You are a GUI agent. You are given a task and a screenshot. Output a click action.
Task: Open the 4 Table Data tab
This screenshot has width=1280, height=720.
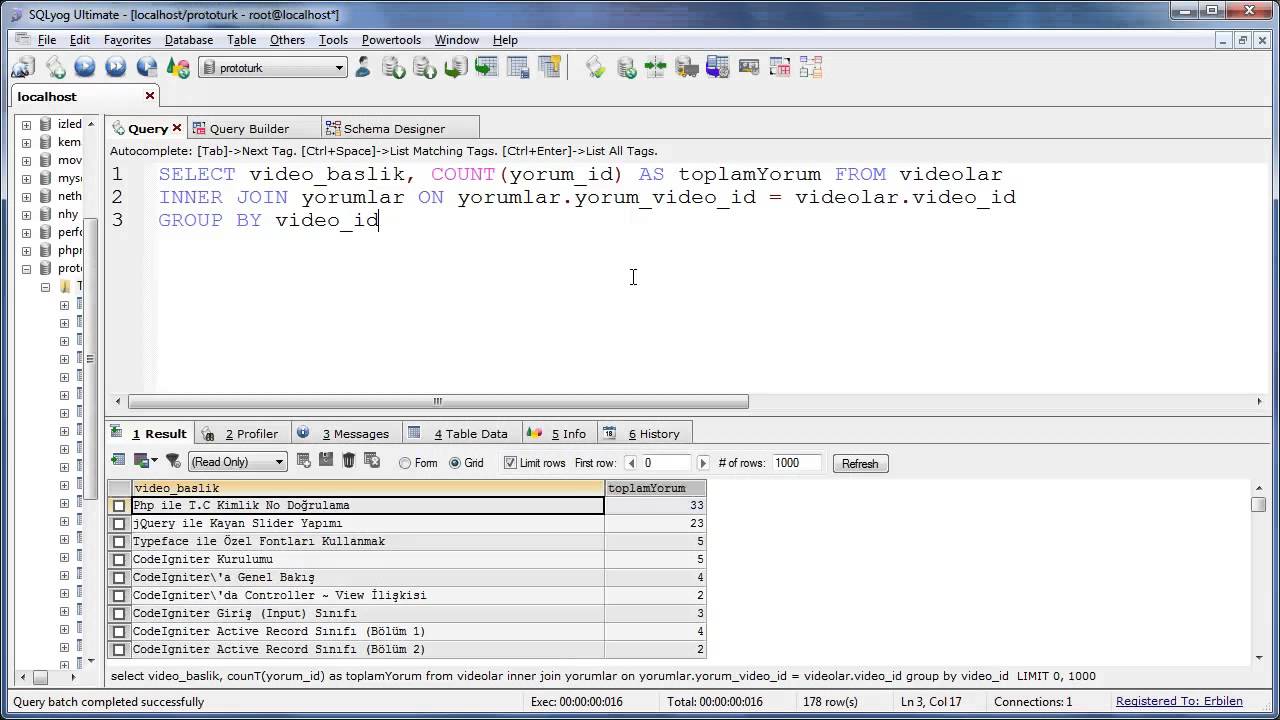tap(461, 433)
